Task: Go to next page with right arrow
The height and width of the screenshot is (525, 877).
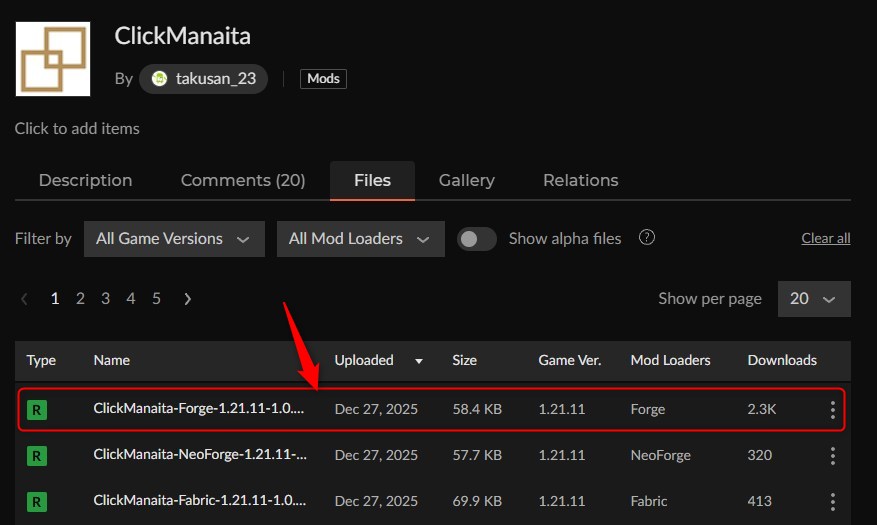Action: point(187,298)
